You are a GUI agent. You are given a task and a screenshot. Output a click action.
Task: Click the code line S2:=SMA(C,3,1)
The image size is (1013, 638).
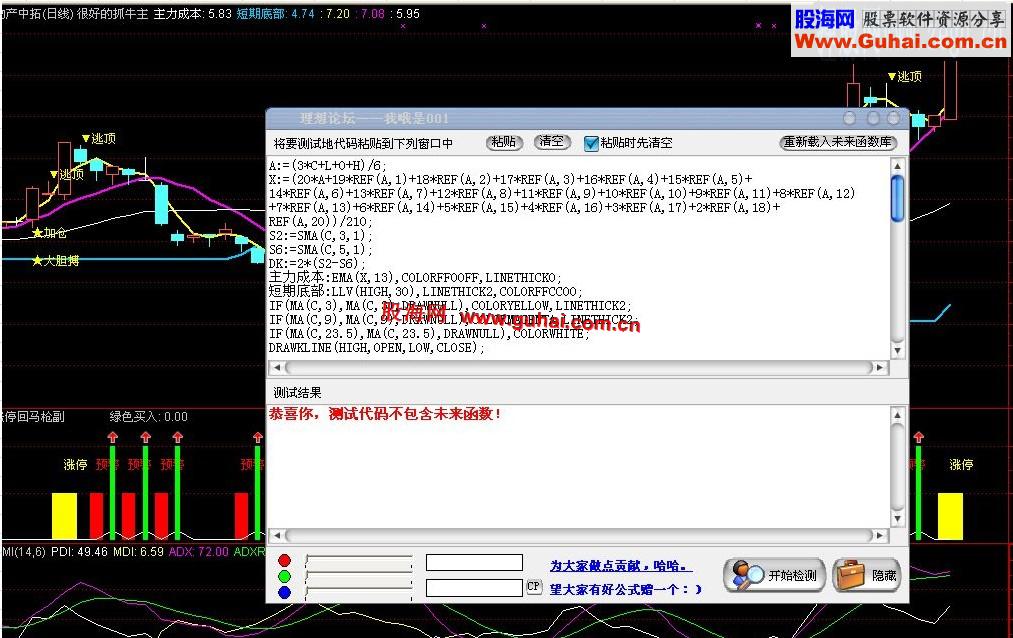(320, 236)
